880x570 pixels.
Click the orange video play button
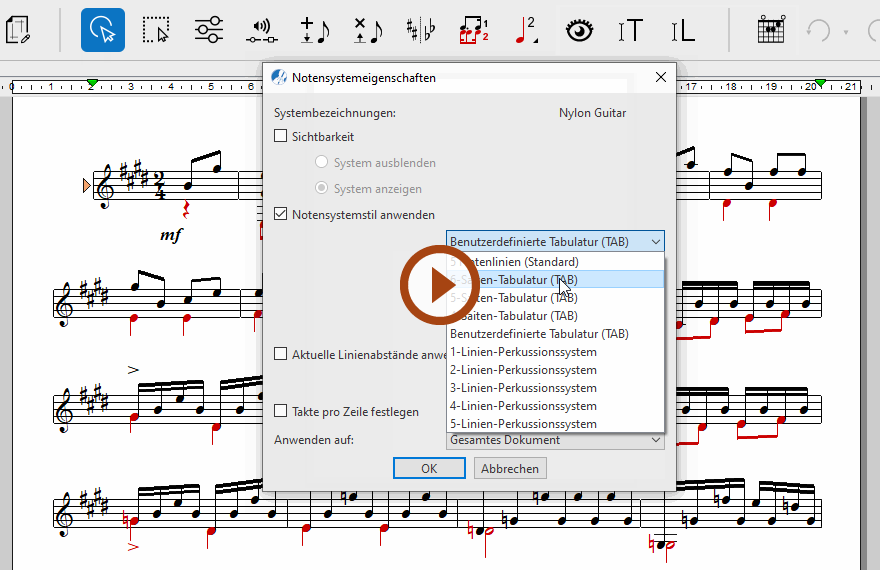[440, 285]
